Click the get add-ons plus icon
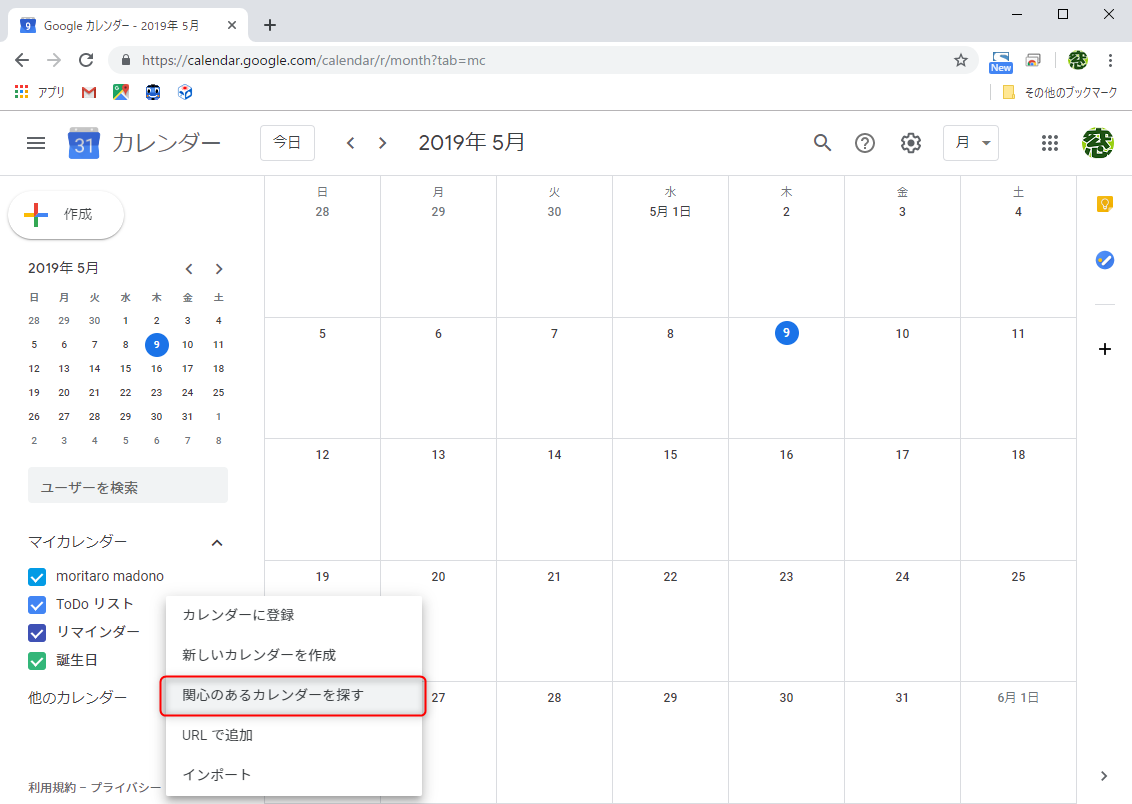Image resolution: width=1132 pixels, height=804 pixels. coord(1104,349)
